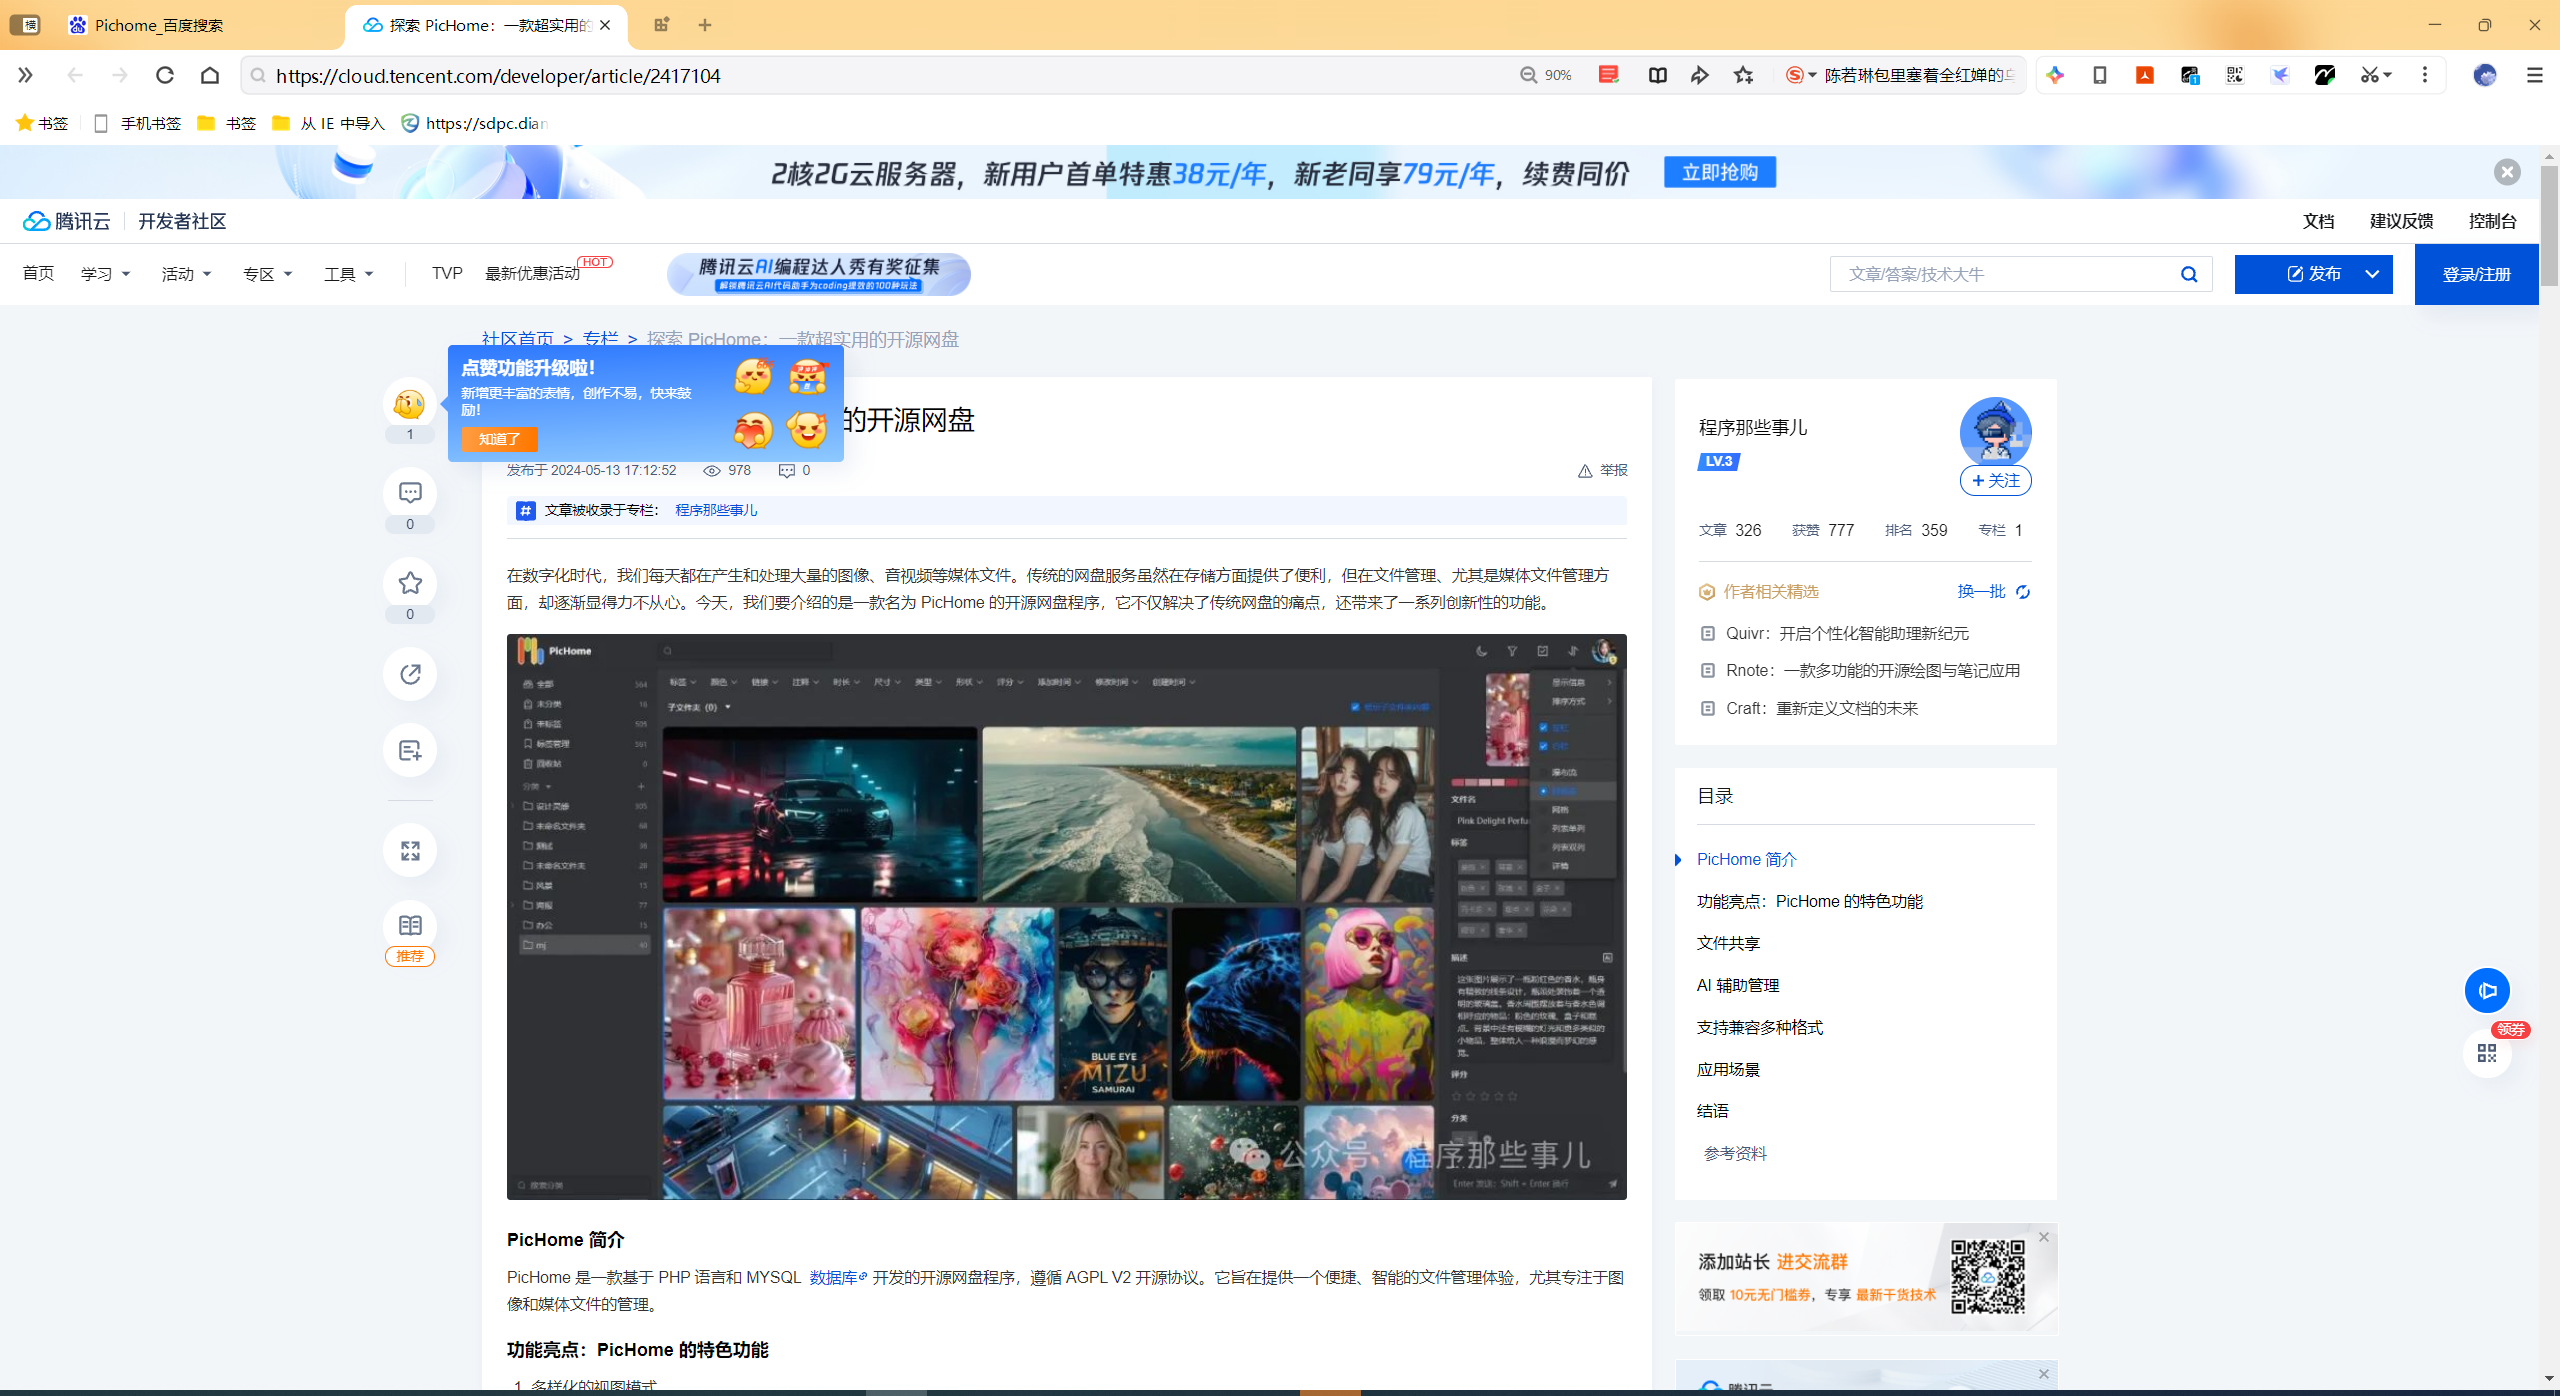Image resolution: width=2560 pixels, height=1396 pixels.
Task: Dismiss the like-upgrade tip with 知道了
Action: tap(499, 439)
